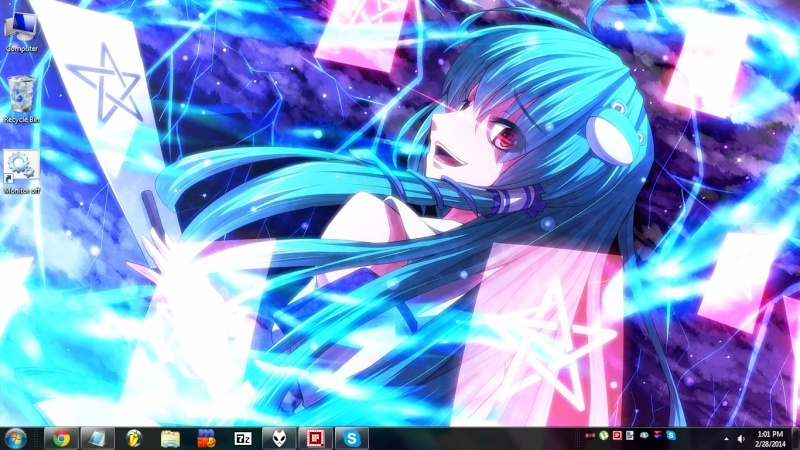The width and height of the screenshot is (800, 450).
Task: Open 7-Zip from the taskbar
Action: pyautogui.click(x=243, y=438)
